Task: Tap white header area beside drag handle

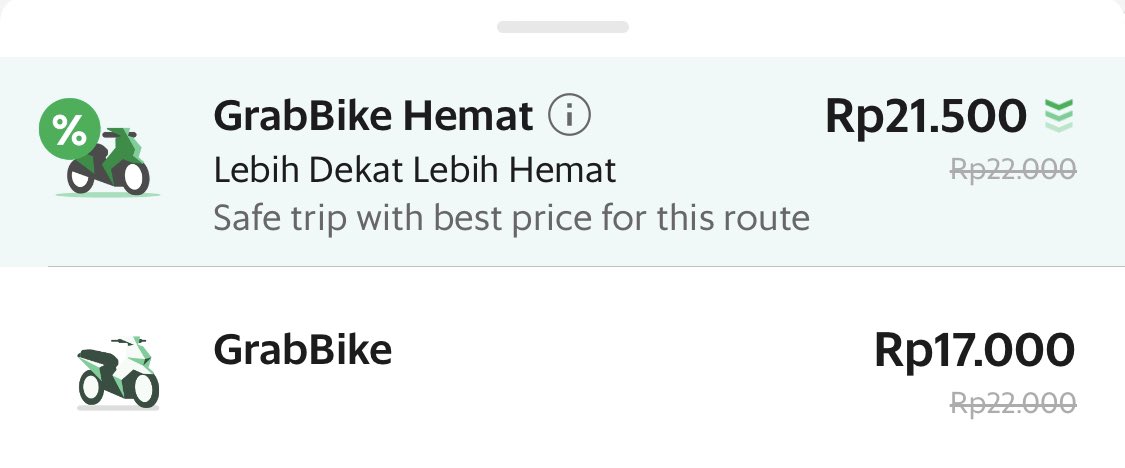Action: [x=861, y=27]
